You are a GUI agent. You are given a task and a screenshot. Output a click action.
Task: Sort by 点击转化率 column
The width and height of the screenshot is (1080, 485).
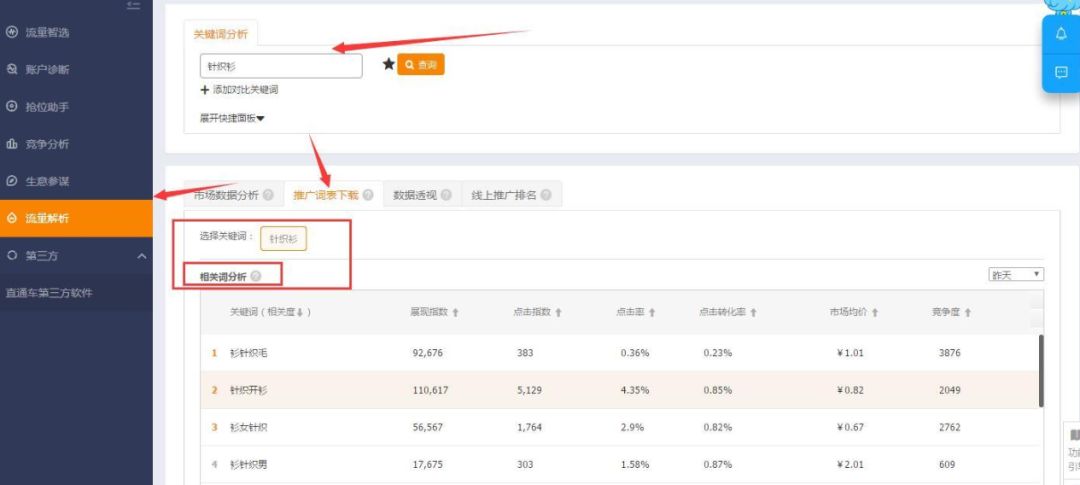pyautogui.click(x=728, y=312)
